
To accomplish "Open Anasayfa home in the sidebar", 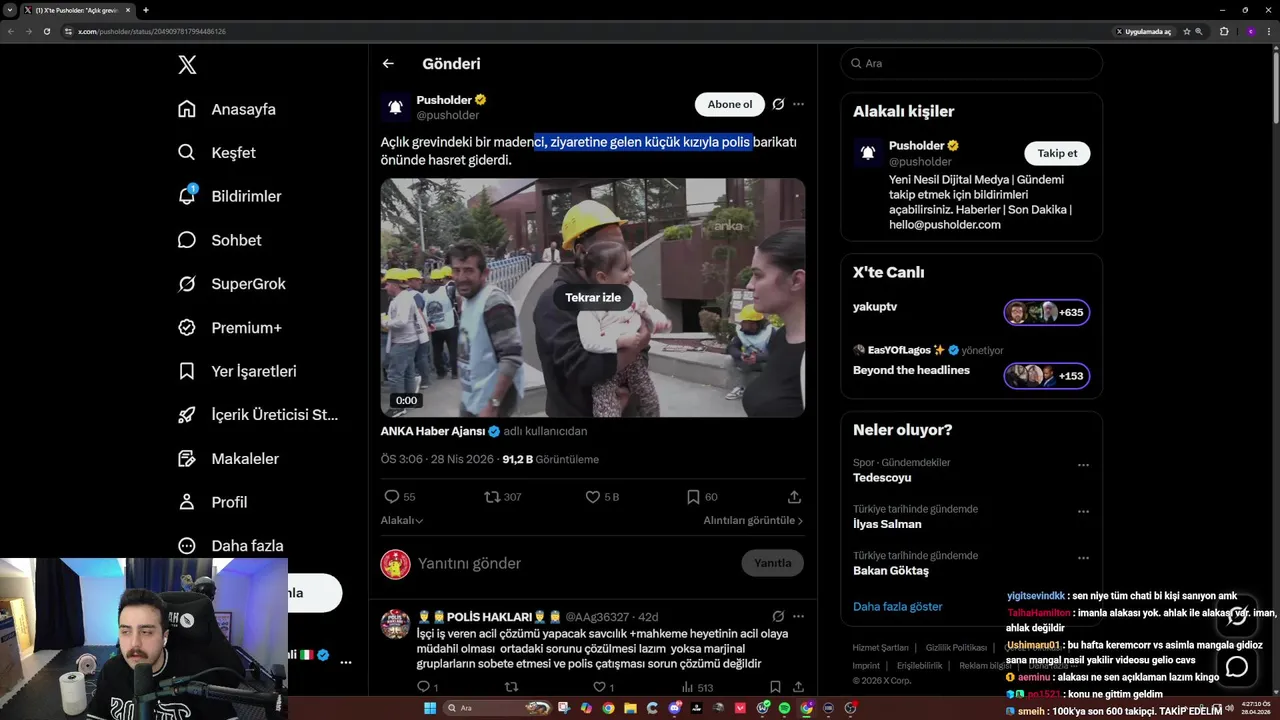I will pos(227,109).
